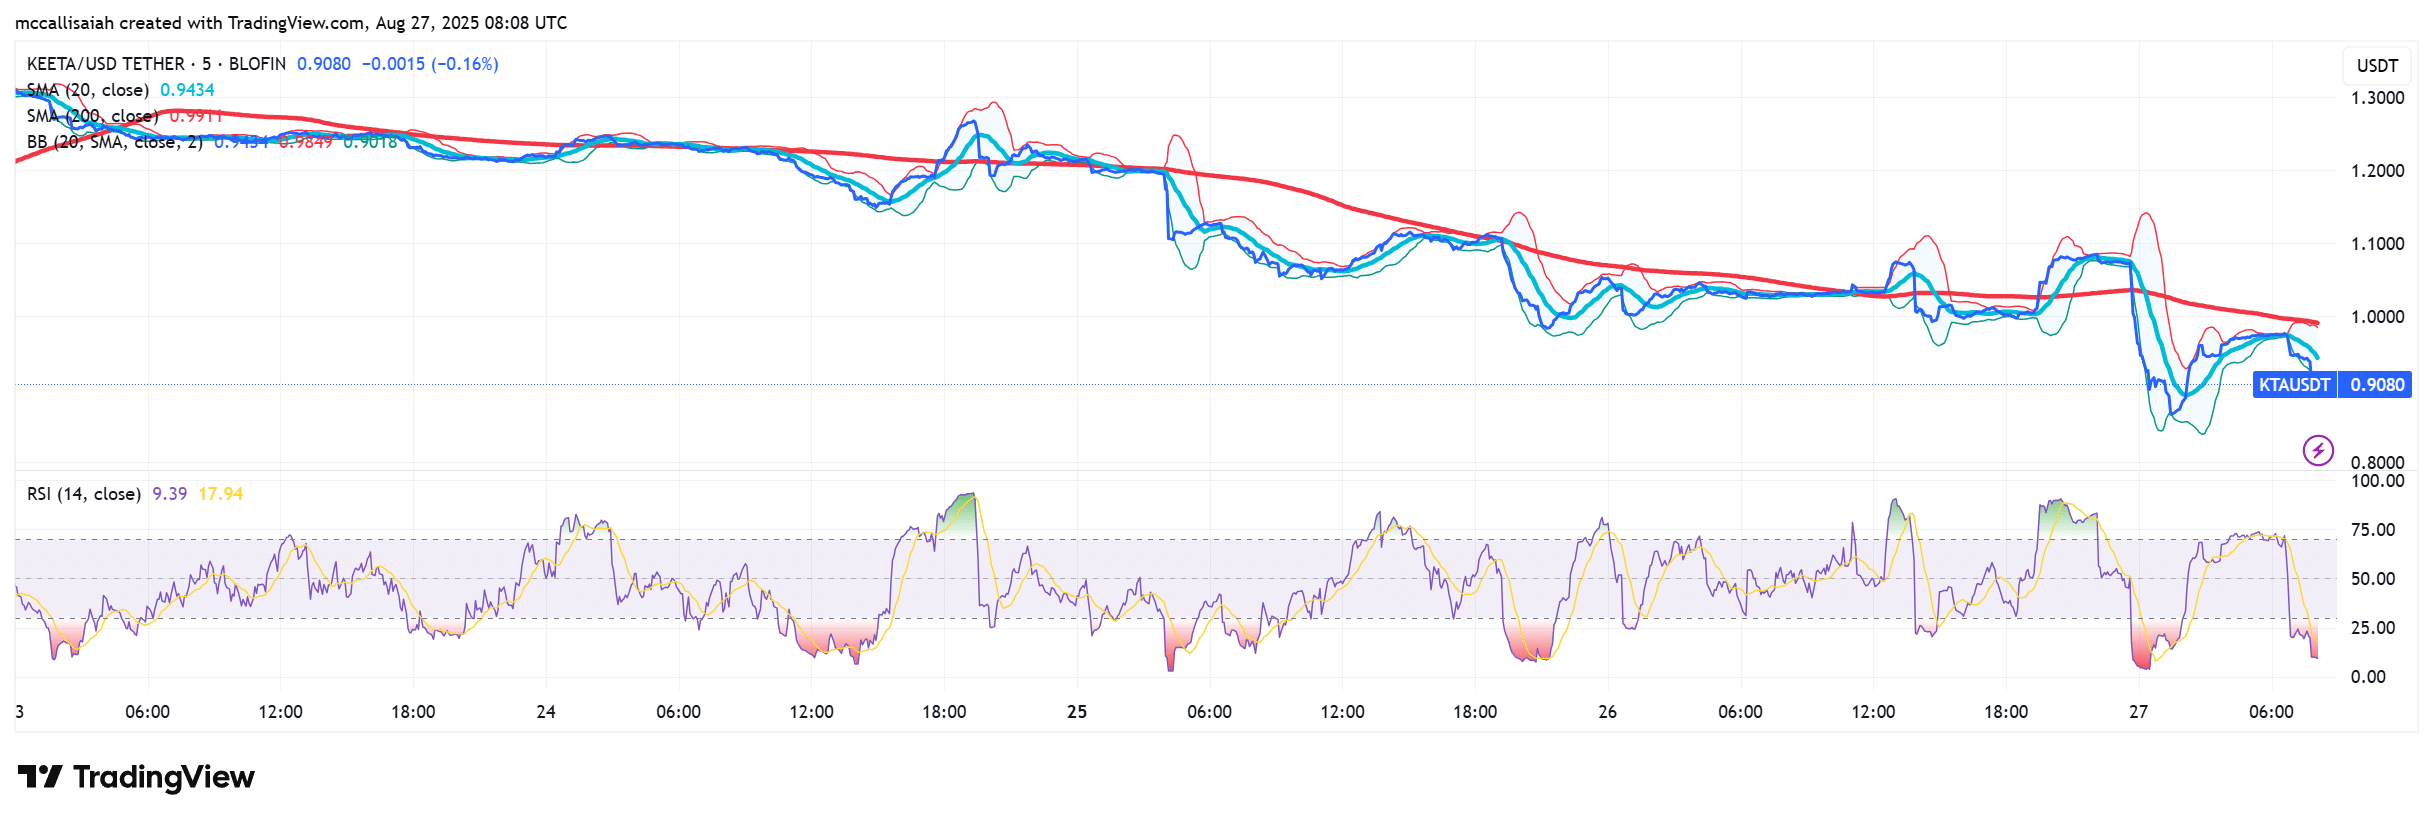Click the 1.3000 price scale label
2433x822 pixels.
coord(2377,98)
